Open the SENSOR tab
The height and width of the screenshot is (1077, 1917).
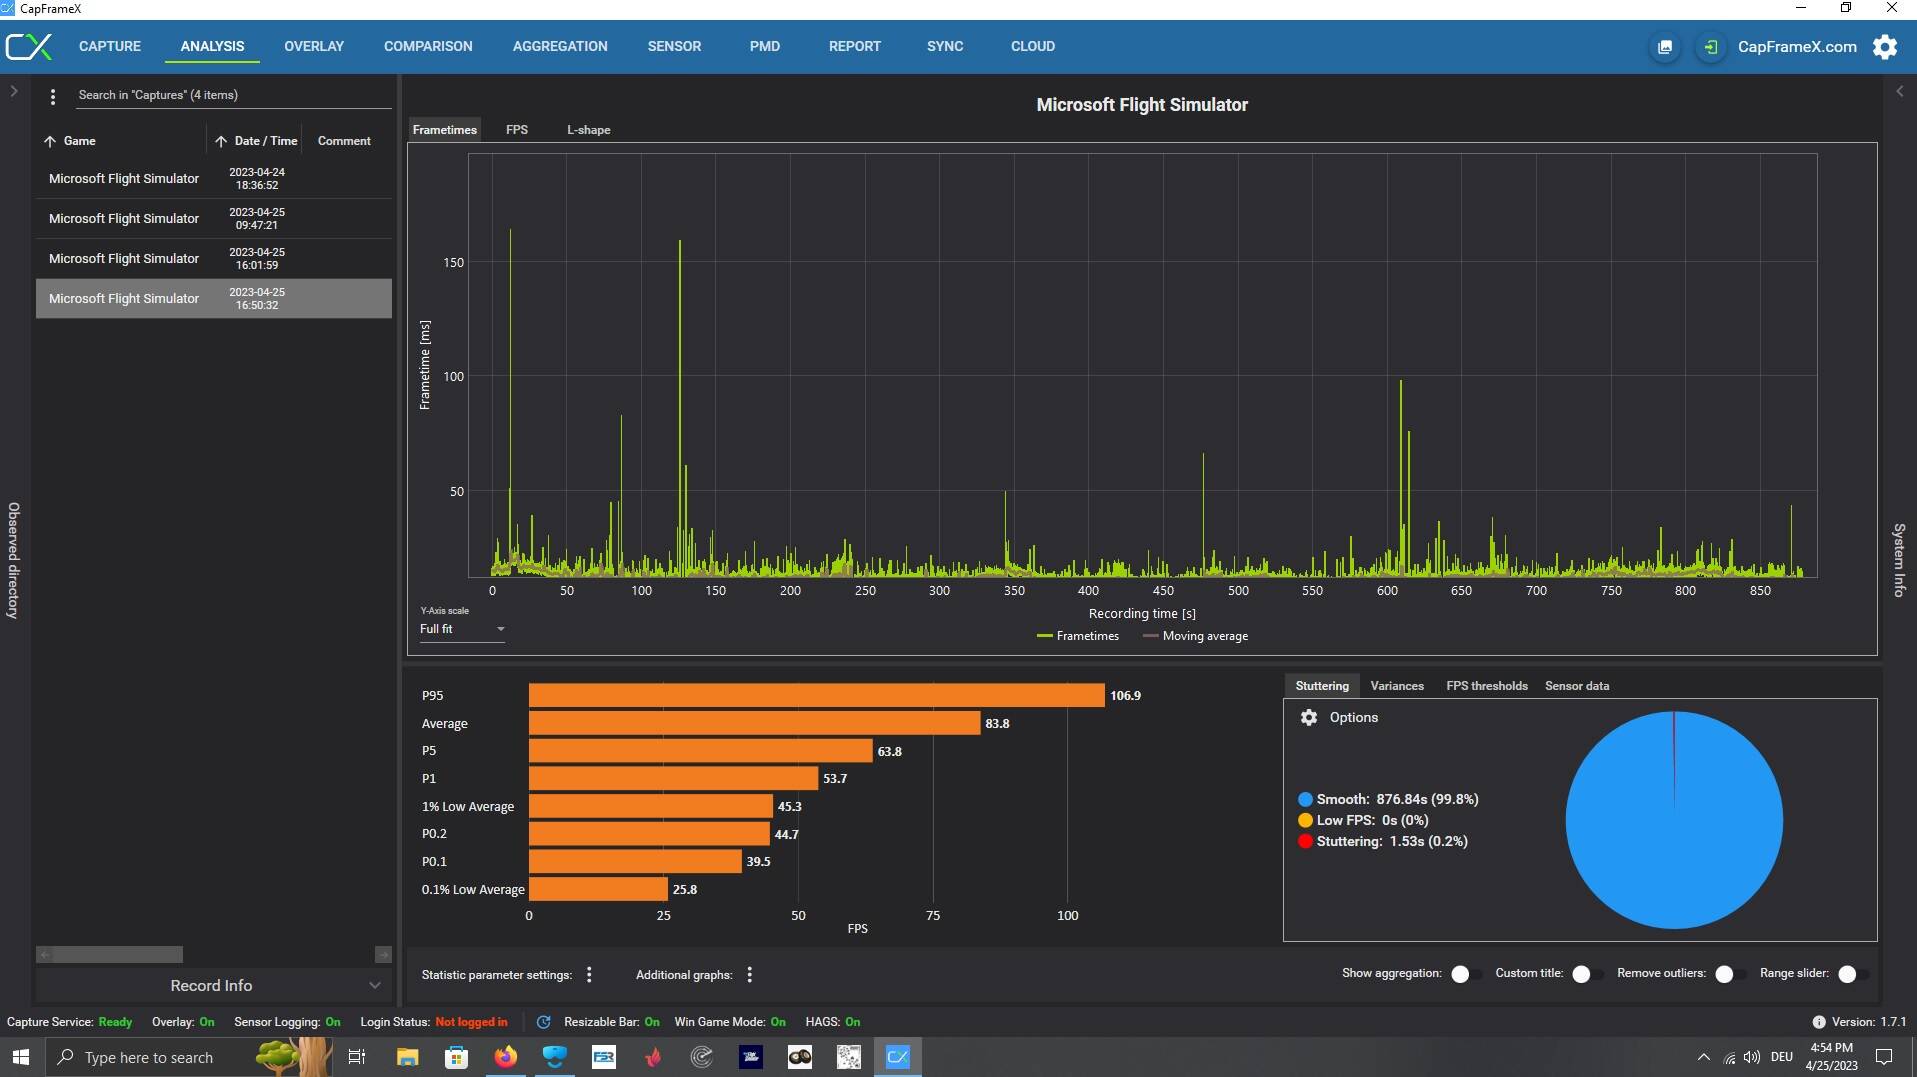pos(674,46)
